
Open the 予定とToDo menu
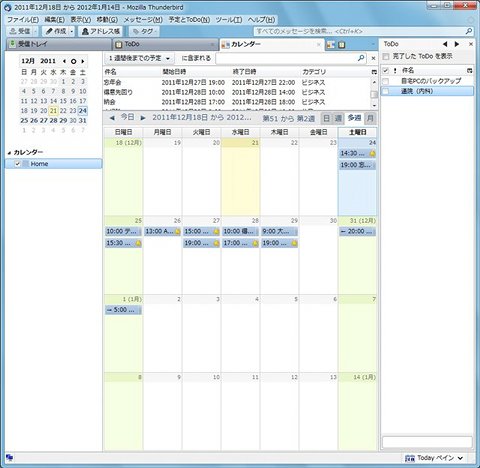pos(189,20)
